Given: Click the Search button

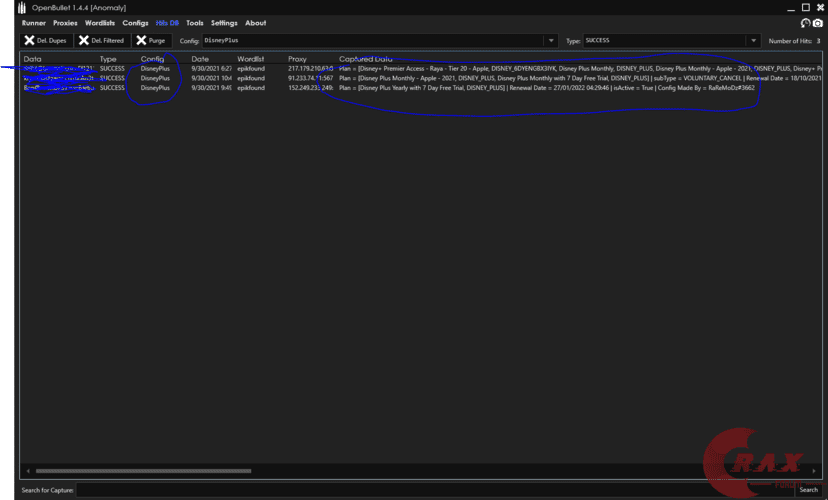Looking at the screenshot, I should pos(808,490).
